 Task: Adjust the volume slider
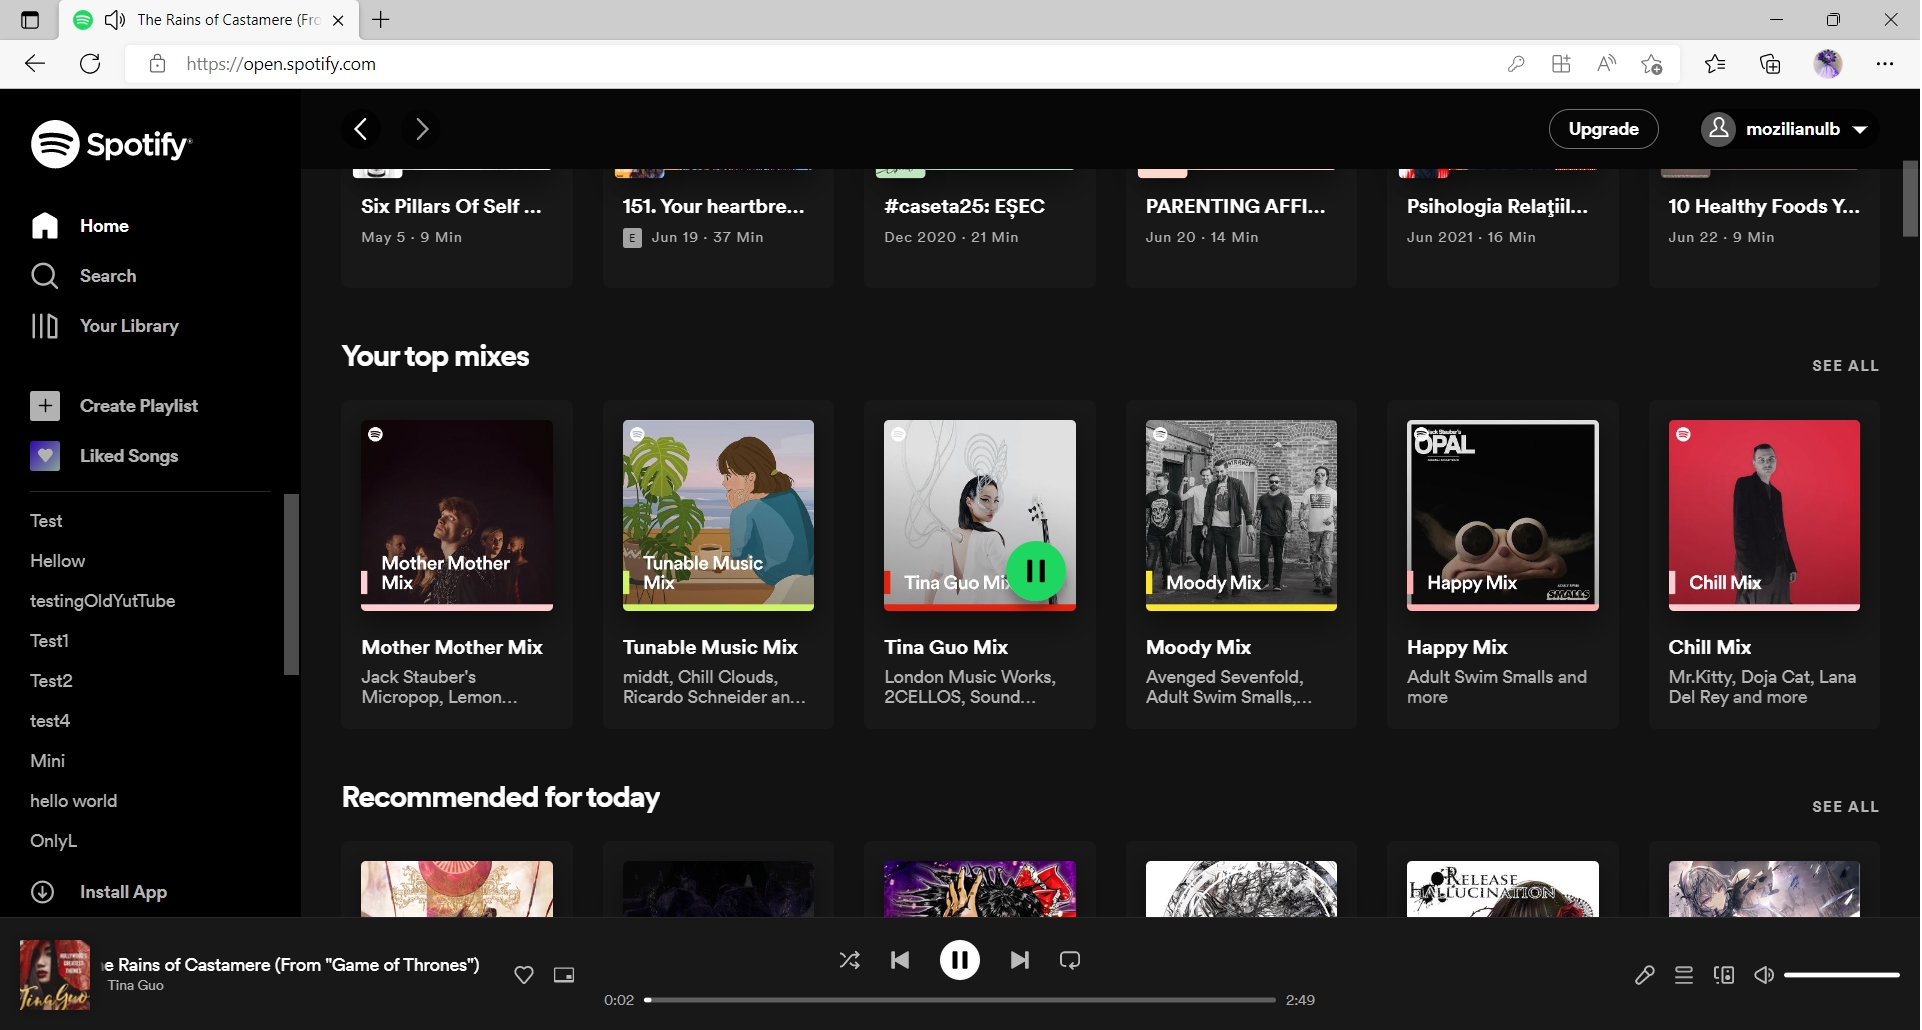click(1840, 975)
